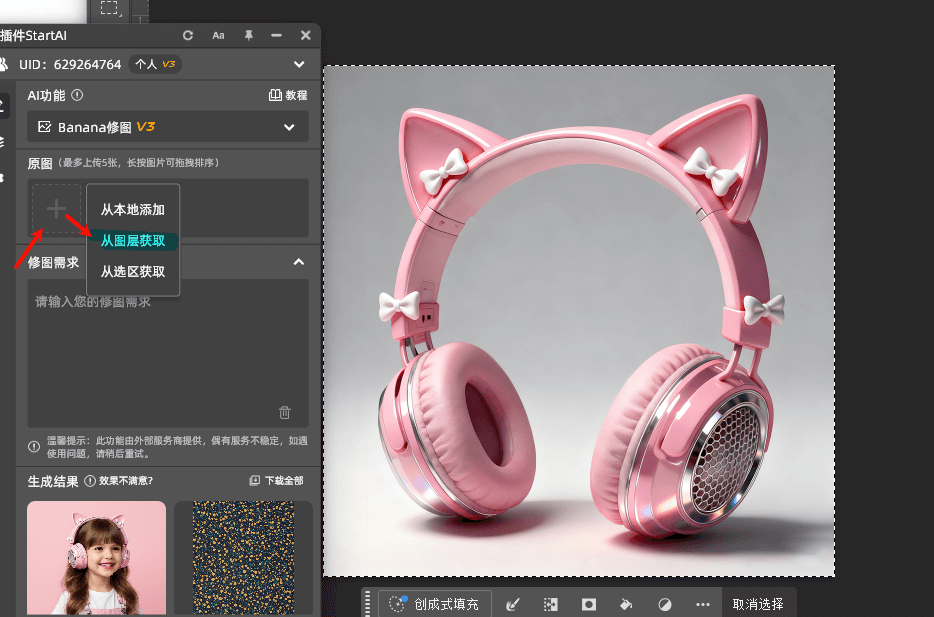
Task: Choose 从图层获取 from the popup menu
Action: (133, 241)
